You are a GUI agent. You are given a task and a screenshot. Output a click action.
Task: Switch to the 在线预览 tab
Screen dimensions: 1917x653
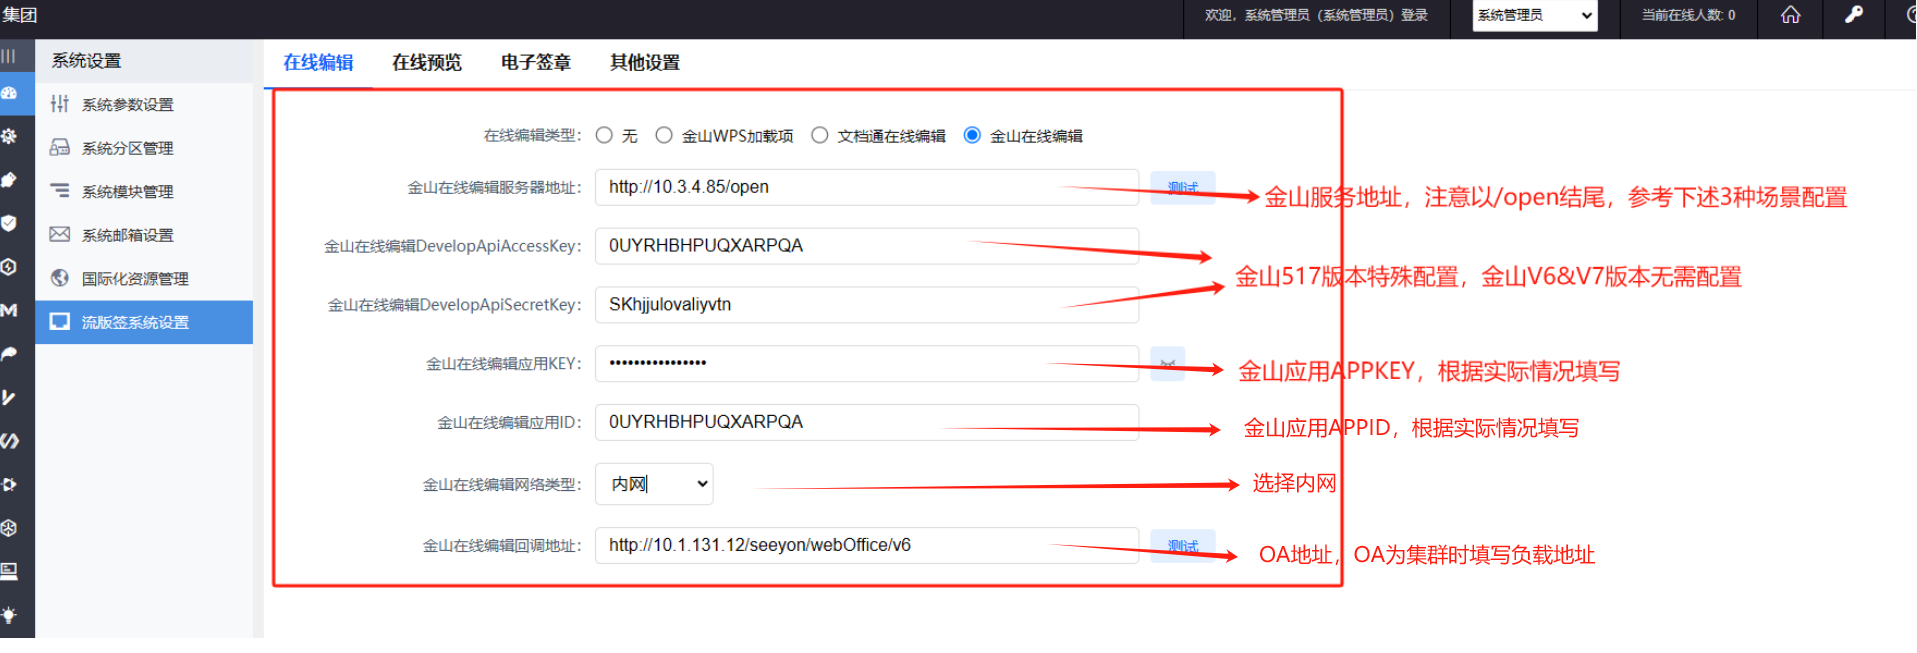pos(427,62)
